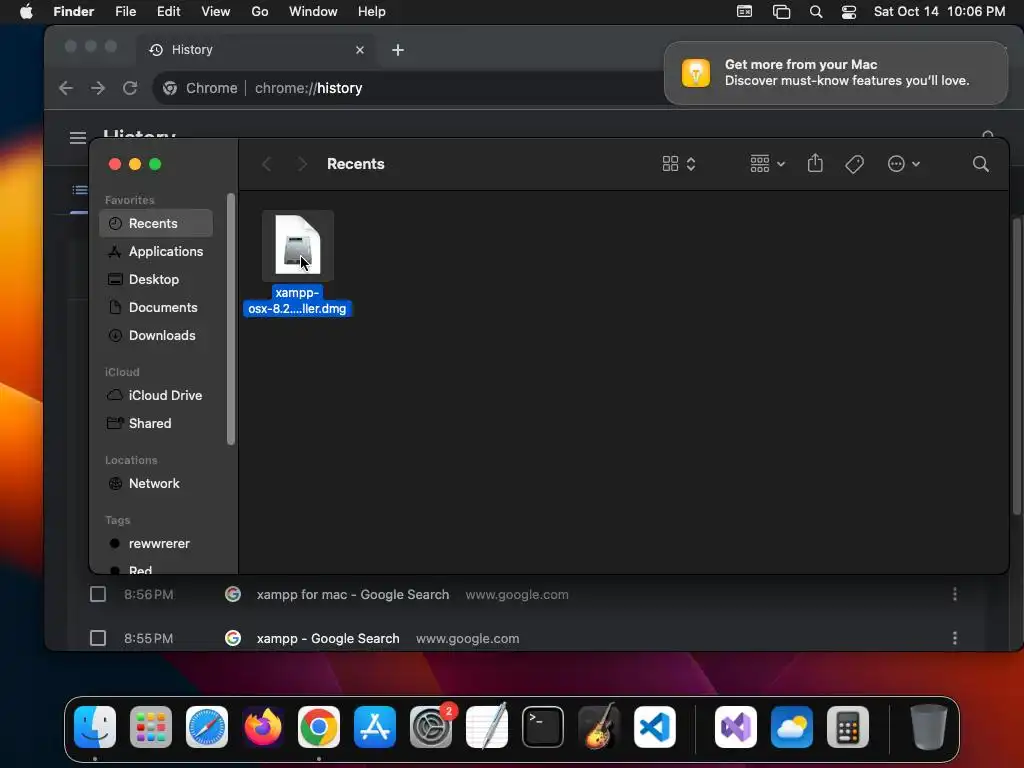
Task: Open the App Store from the Dock
Action: tap(375, 727)
